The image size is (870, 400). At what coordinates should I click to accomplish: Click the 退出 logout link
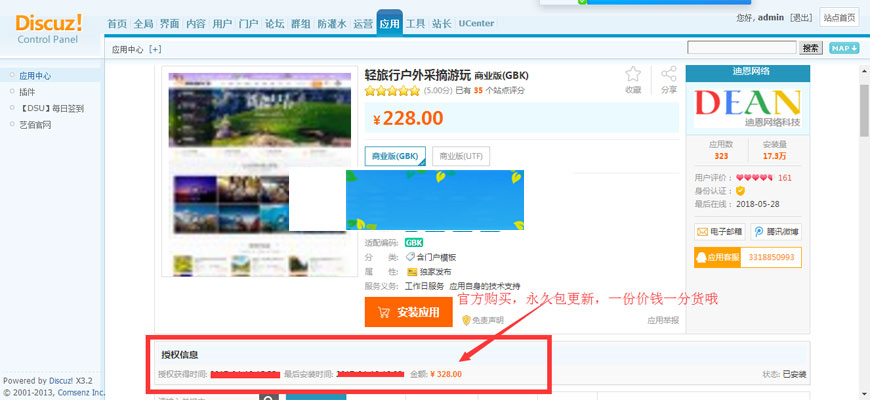pos(801,17)
